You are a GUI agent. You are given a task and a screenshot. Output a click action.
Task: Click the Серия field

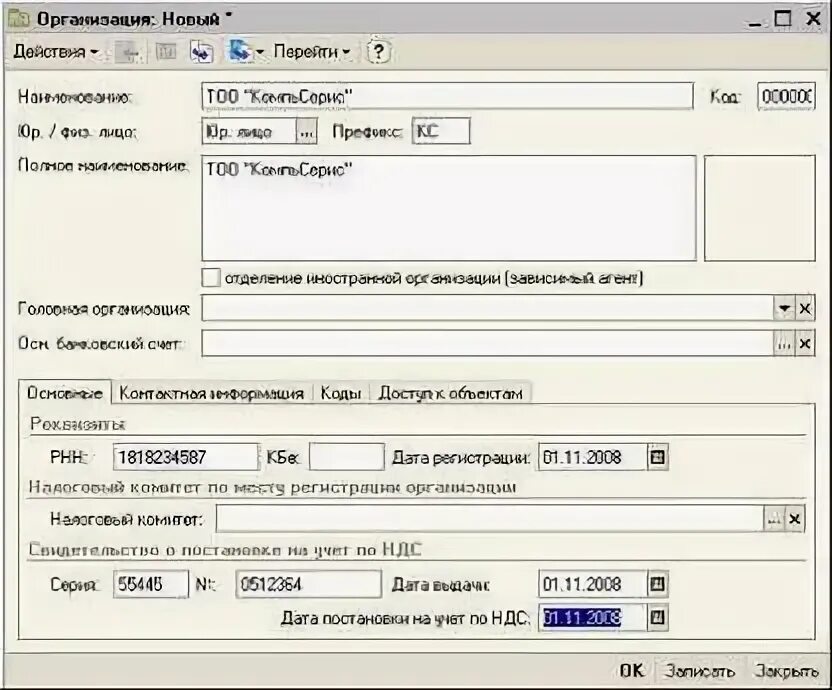click(151, 584)
